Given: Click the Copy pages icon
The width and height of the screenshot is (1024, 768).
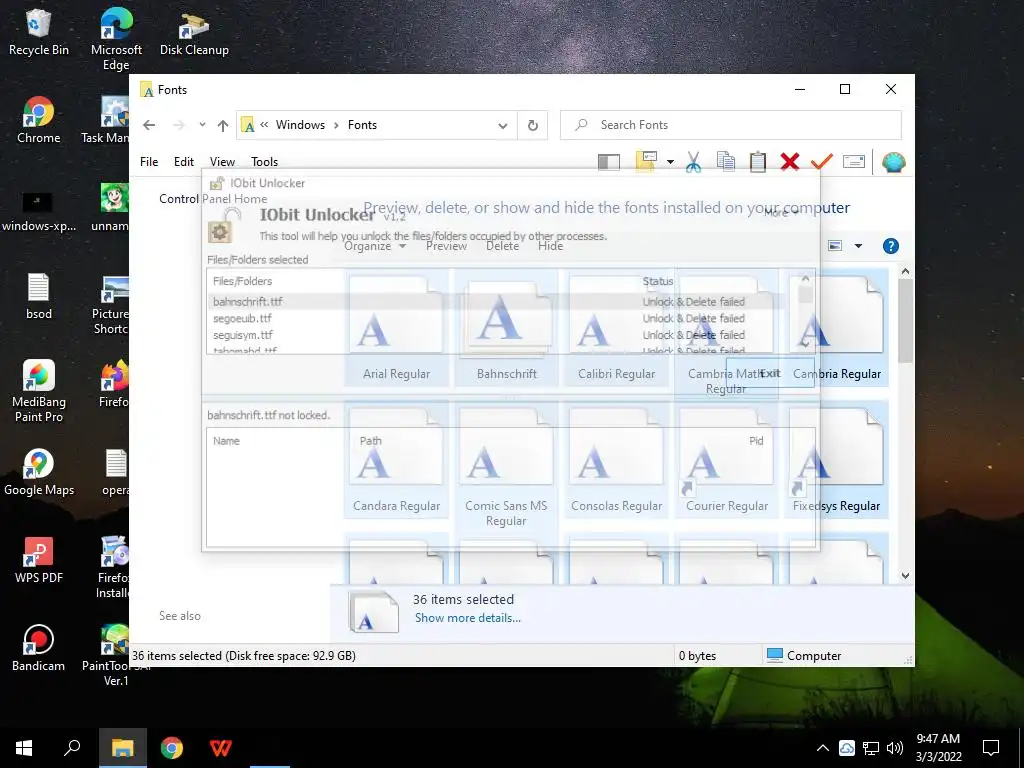Looking at the screenshot, I should (726, 161).
